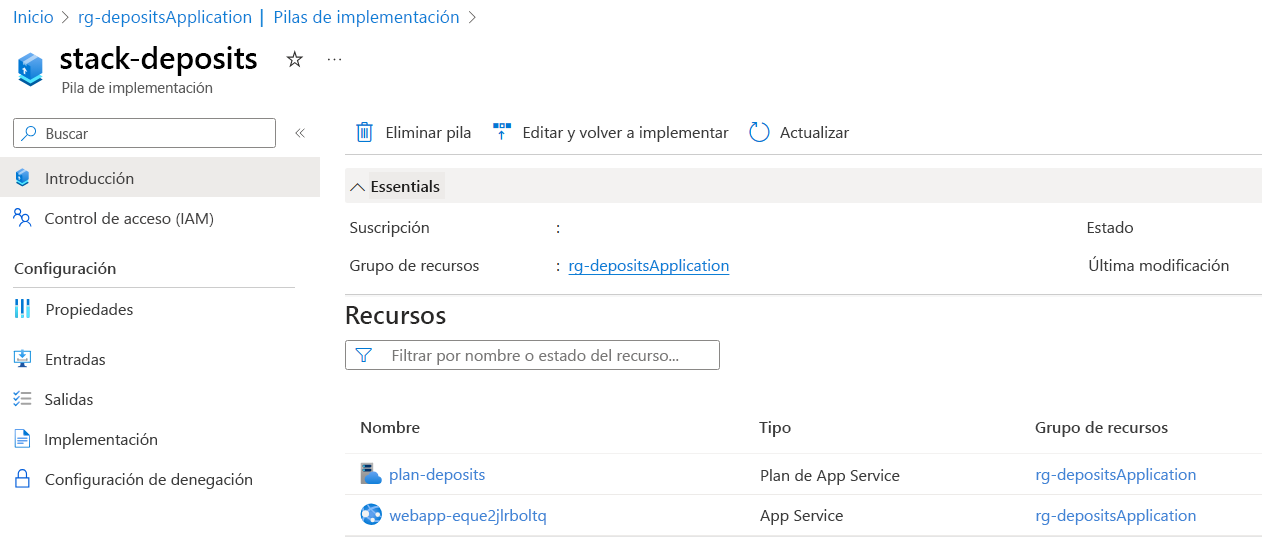This screenshot has width=1262, height=550.
Task: Click the Configuración section heading
Action: point(65,269)
